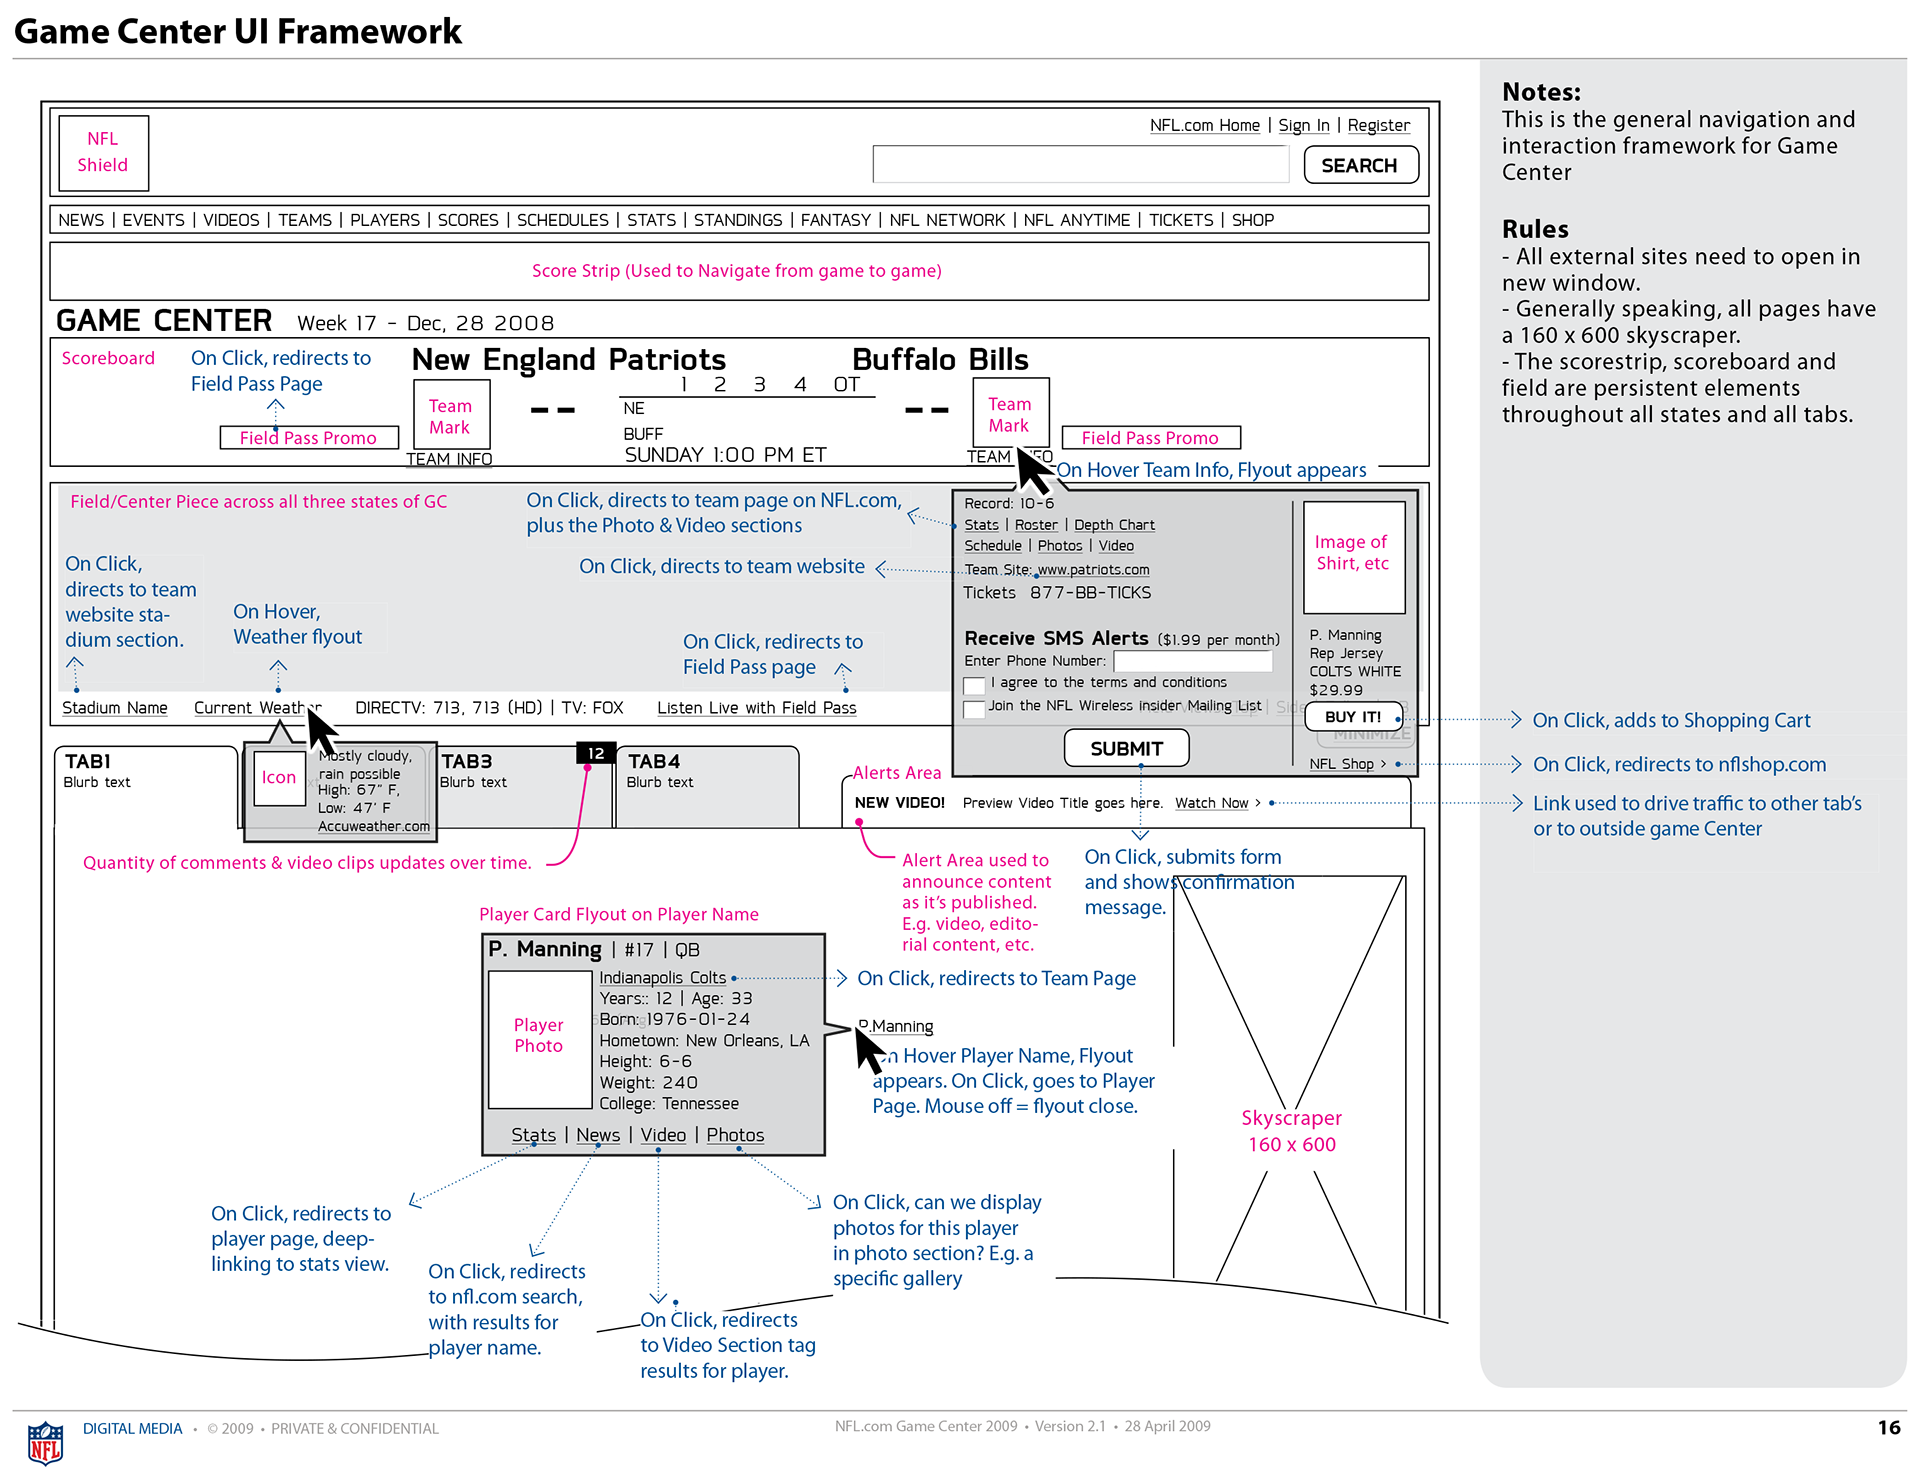Open the EVENTS menu item

tap(153, 220)
